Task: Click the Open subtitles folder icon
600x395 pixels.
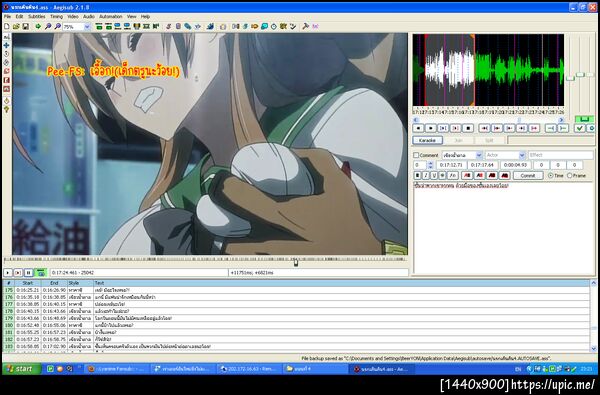Action: tap(16, 26)
